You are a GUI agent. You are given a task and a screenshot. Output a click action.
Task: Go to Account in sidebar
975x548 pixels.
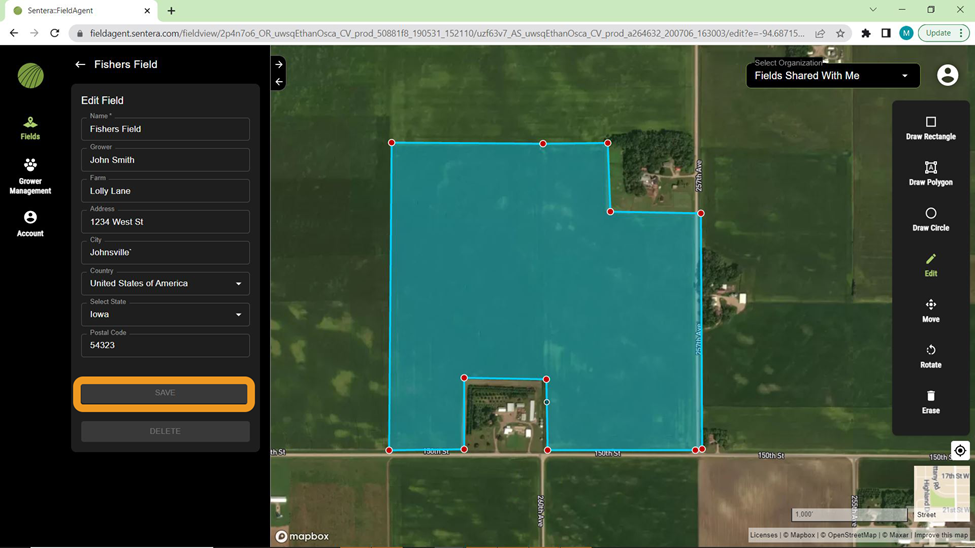(30, 224)
